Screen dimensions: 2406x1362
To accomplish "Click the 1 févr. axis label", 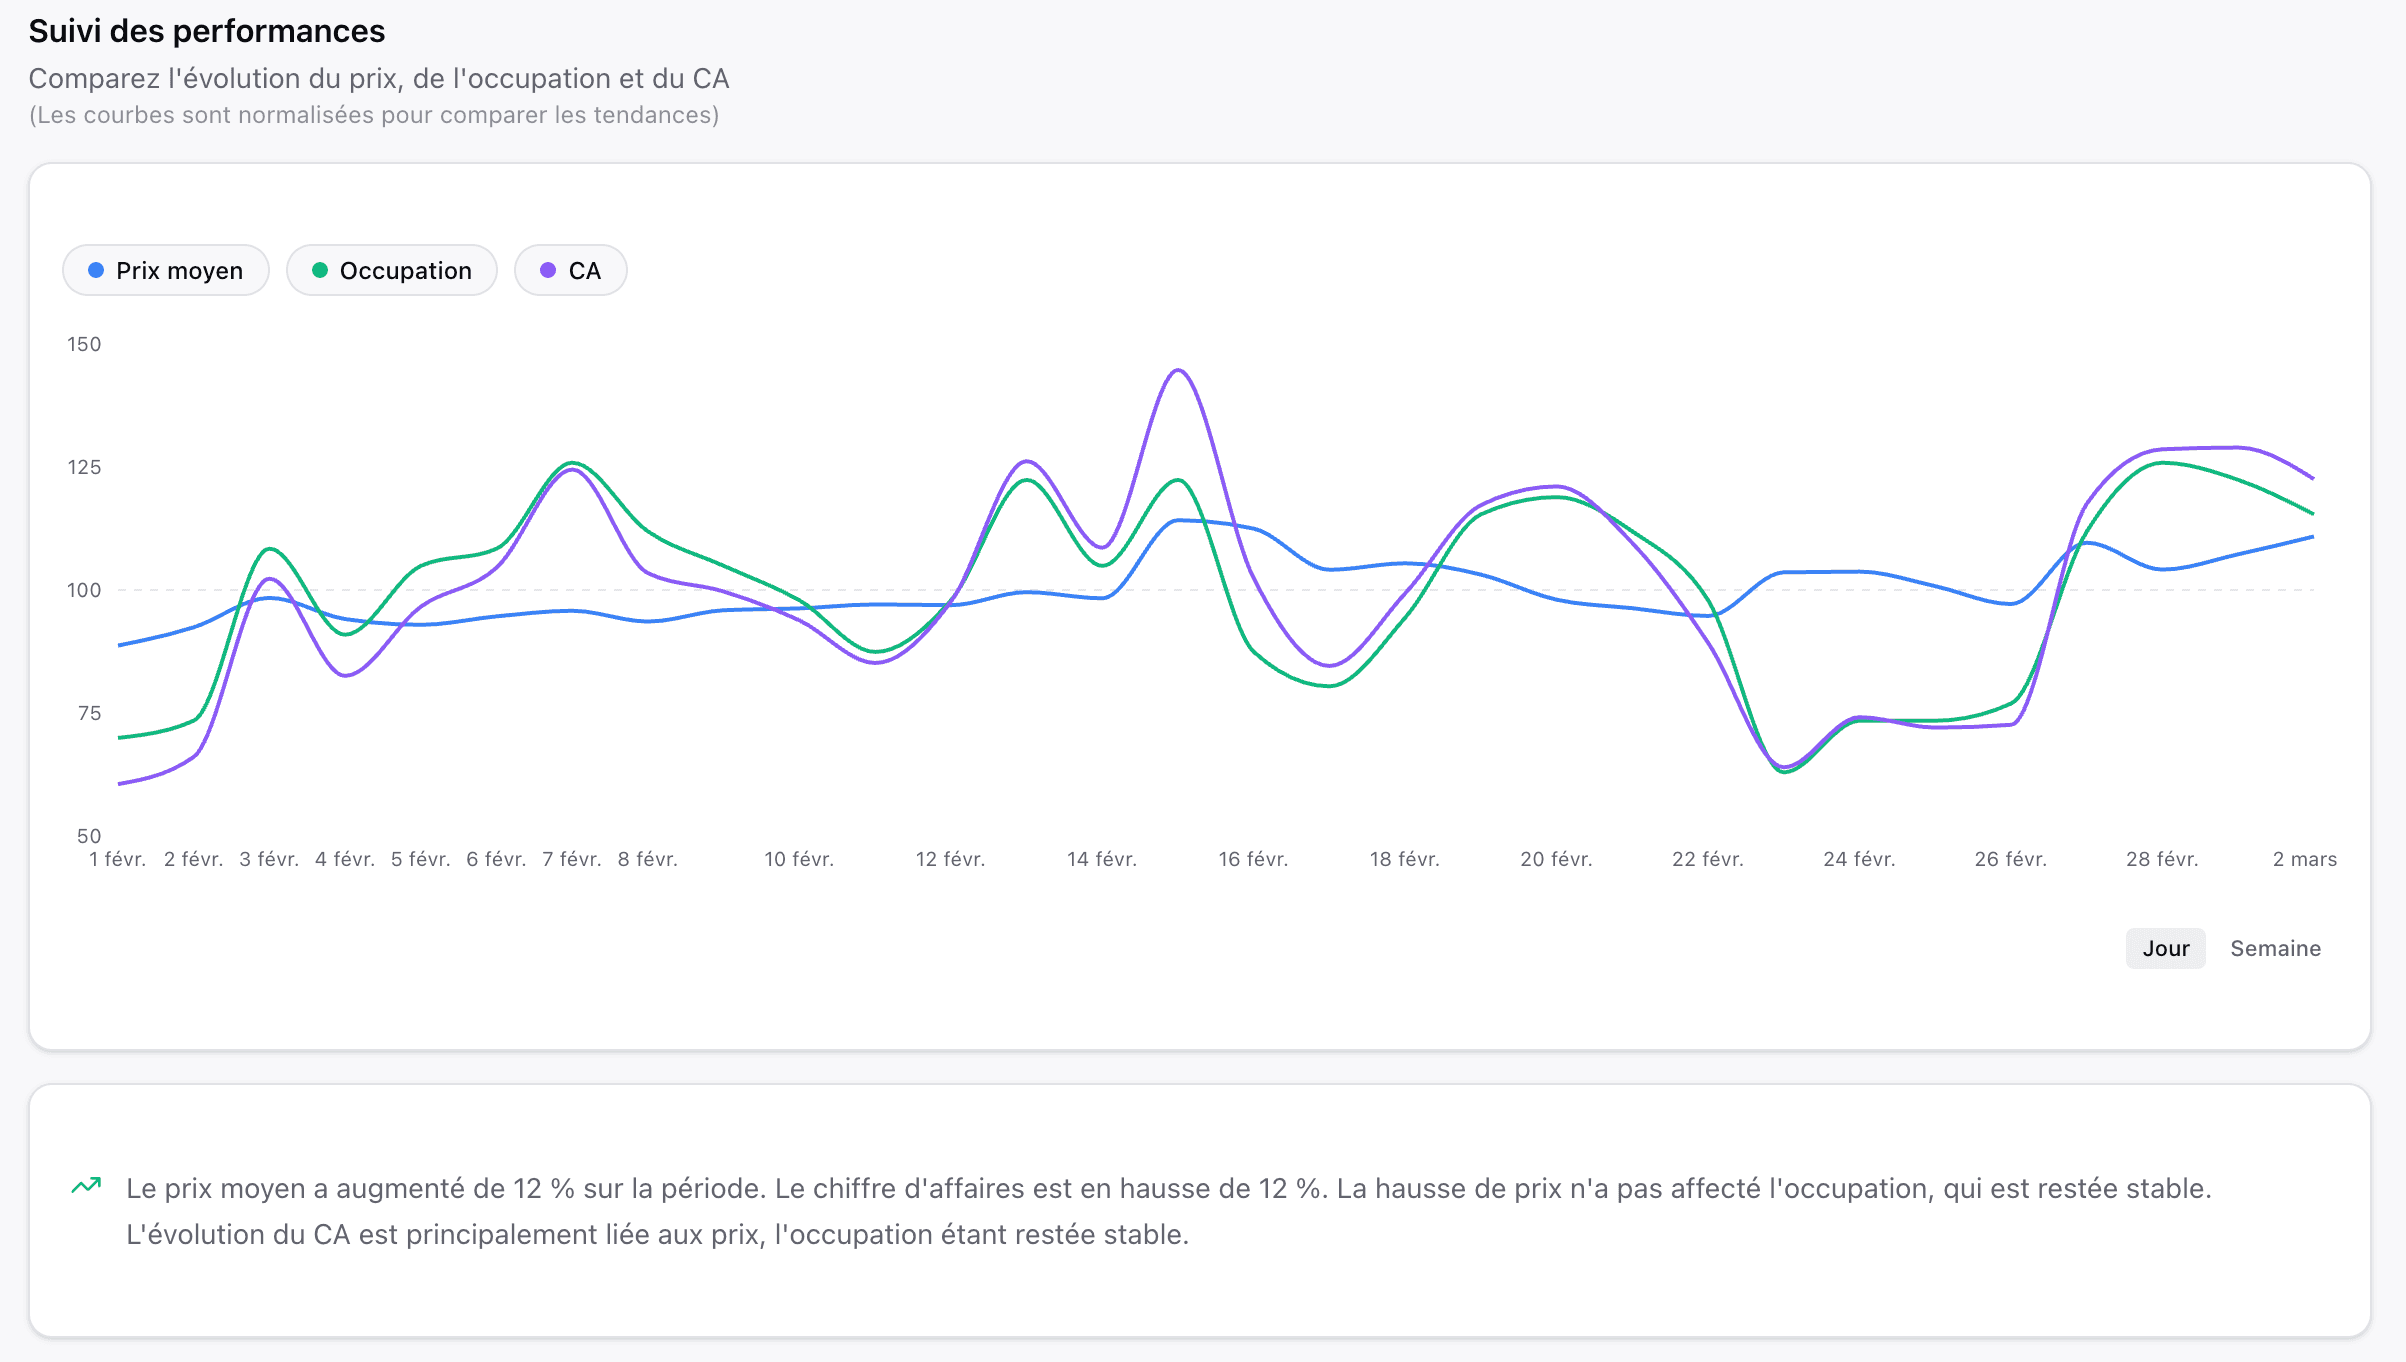I will (117, 859).
